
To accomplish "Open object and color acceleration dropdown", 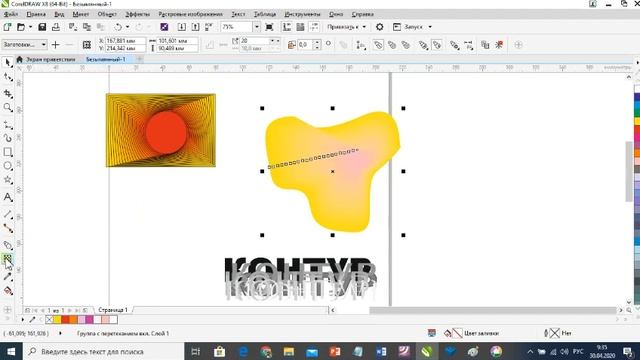I will coord(424,44).
